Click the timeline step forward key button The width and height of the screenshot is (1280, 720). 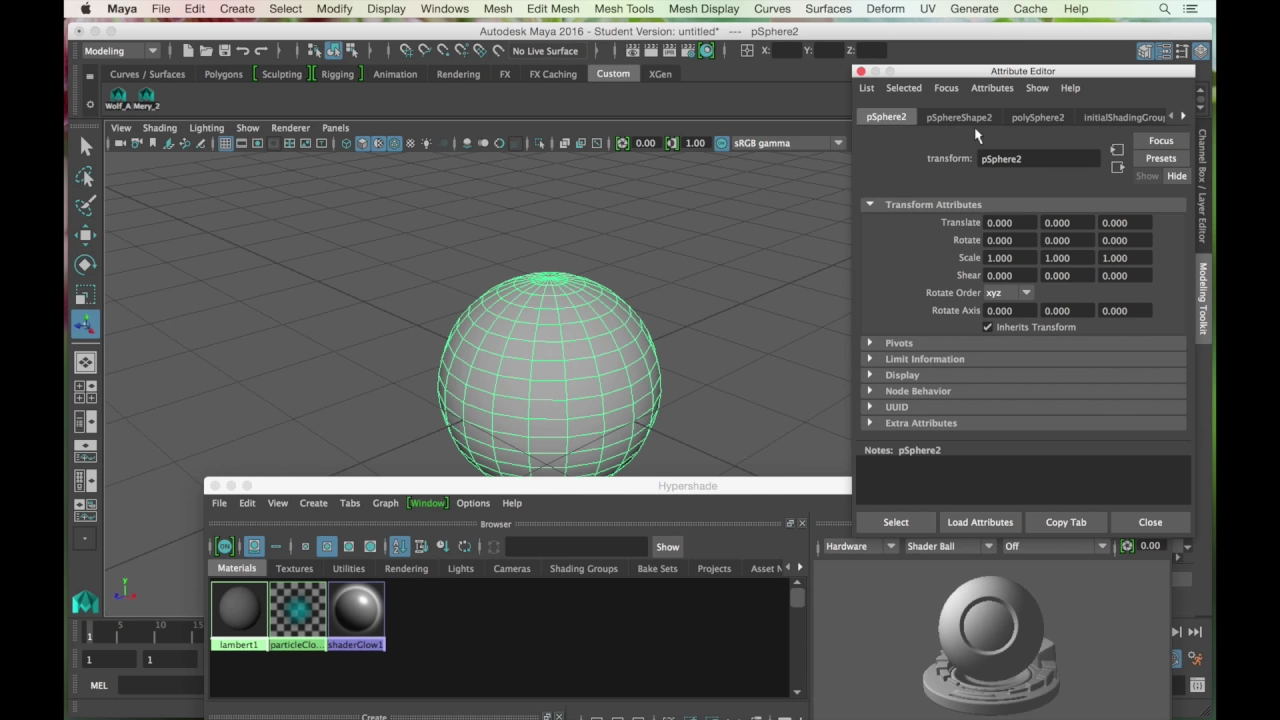1176,632
